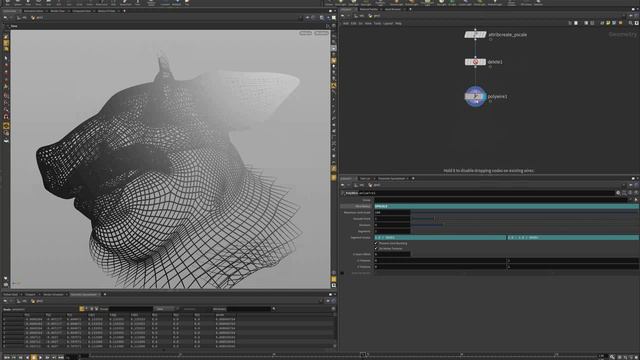Image resolution: width=640 pixels, height=360 pixels.
Task: Click obj in network editor path bar
Action: click(x=361, y=16)
